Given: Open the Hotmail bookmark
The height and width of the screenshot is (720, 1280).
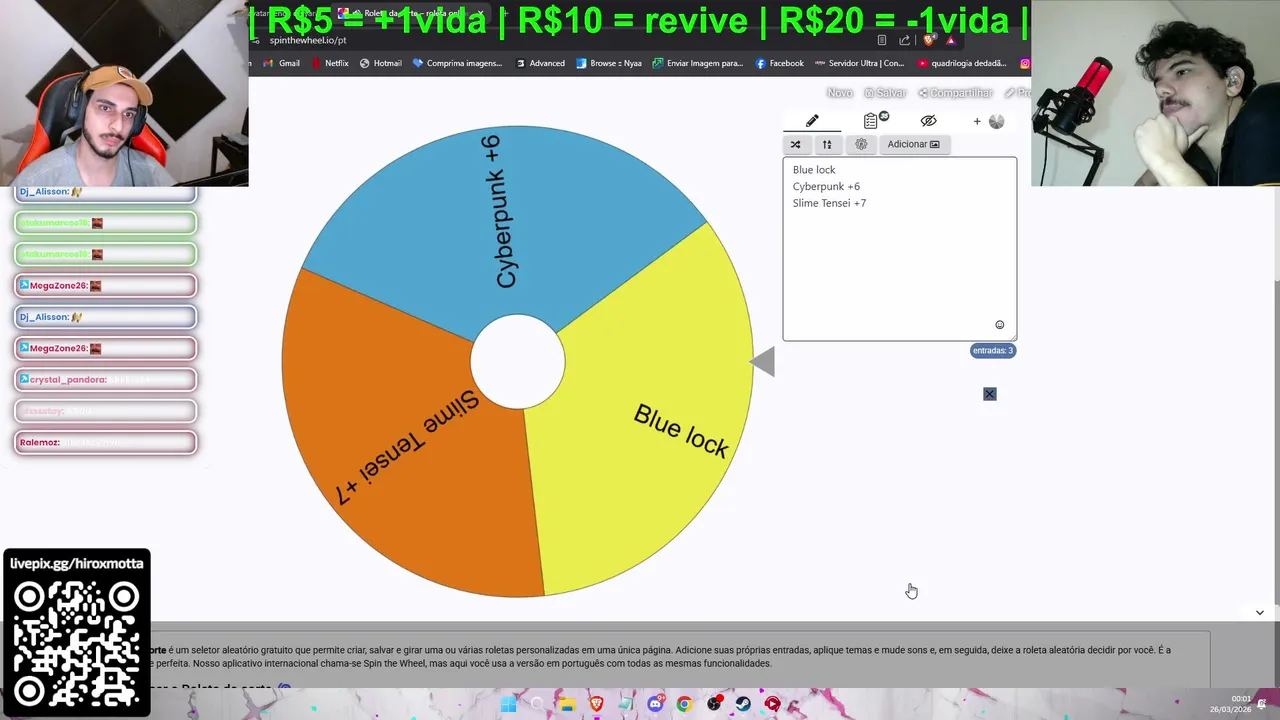Looking at the screenshot, I should pyautogui.click(x=380, y=63).
